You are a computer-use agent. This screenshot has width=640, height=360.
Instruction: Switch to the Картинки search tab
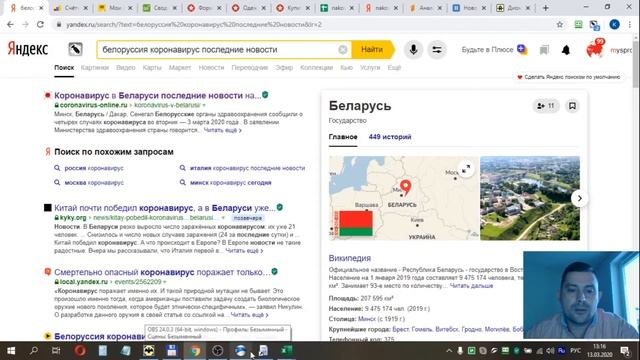tap(95, 68)
